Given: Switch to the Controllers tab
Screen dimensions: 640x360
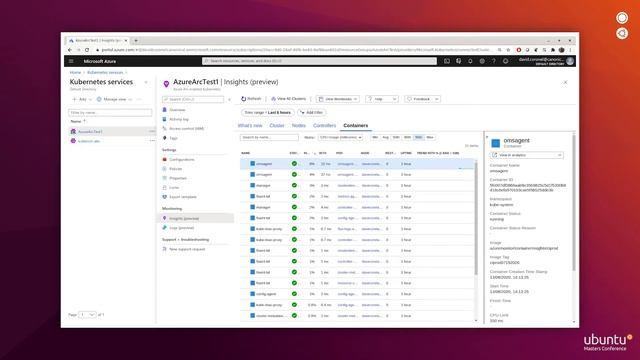Looking at the screenshot, I should click(324, 126).
